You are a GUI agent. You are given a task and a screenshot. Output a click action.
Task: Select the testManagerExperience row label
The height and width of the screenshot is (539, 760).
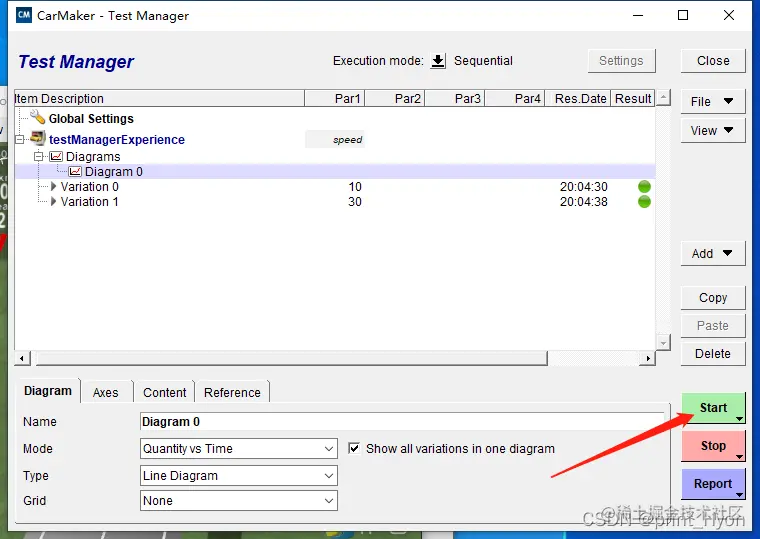coord(117,140)
